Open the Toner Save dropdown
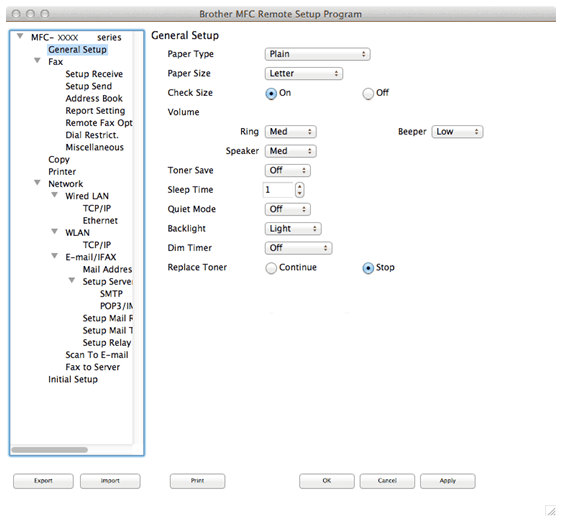This screenshot has height=526, width=565. point(288,170)
